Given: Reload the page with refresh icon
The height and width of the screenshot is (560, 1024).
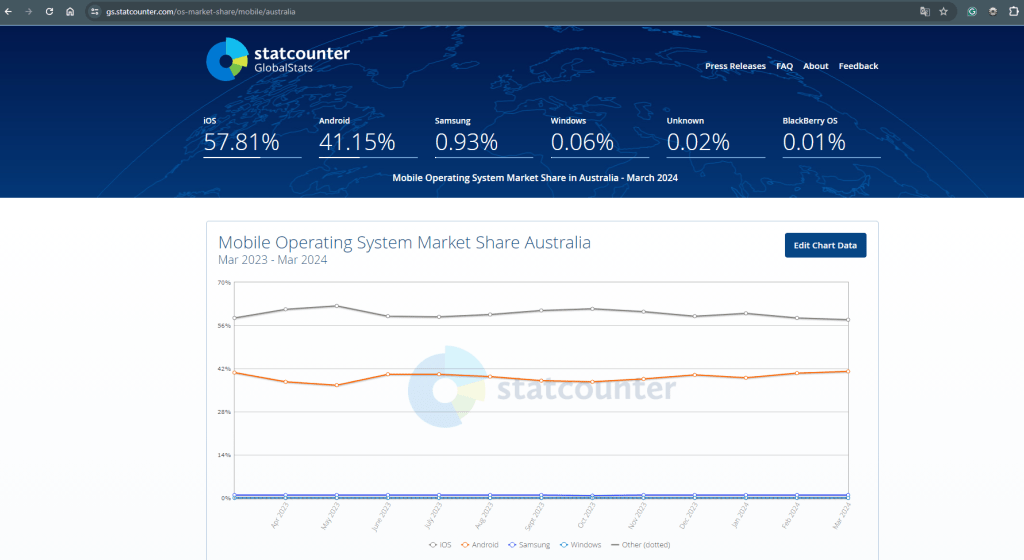Looking at the screenshot, I should click(49, 11).
